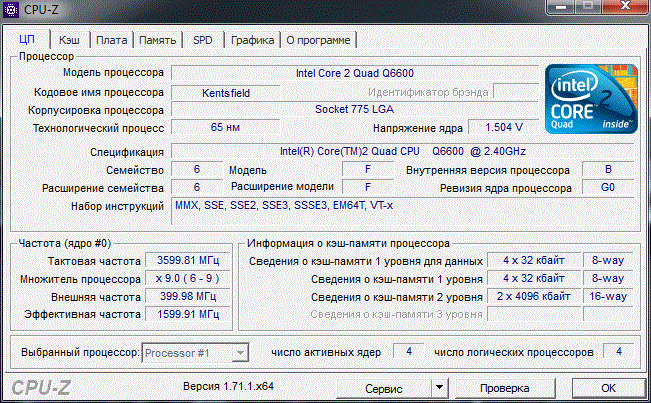Image resolution: width=651 pixels, height=403 pixels.
Task: Click the Intel Core 2 Quad logo
Action: pos(591,99)
